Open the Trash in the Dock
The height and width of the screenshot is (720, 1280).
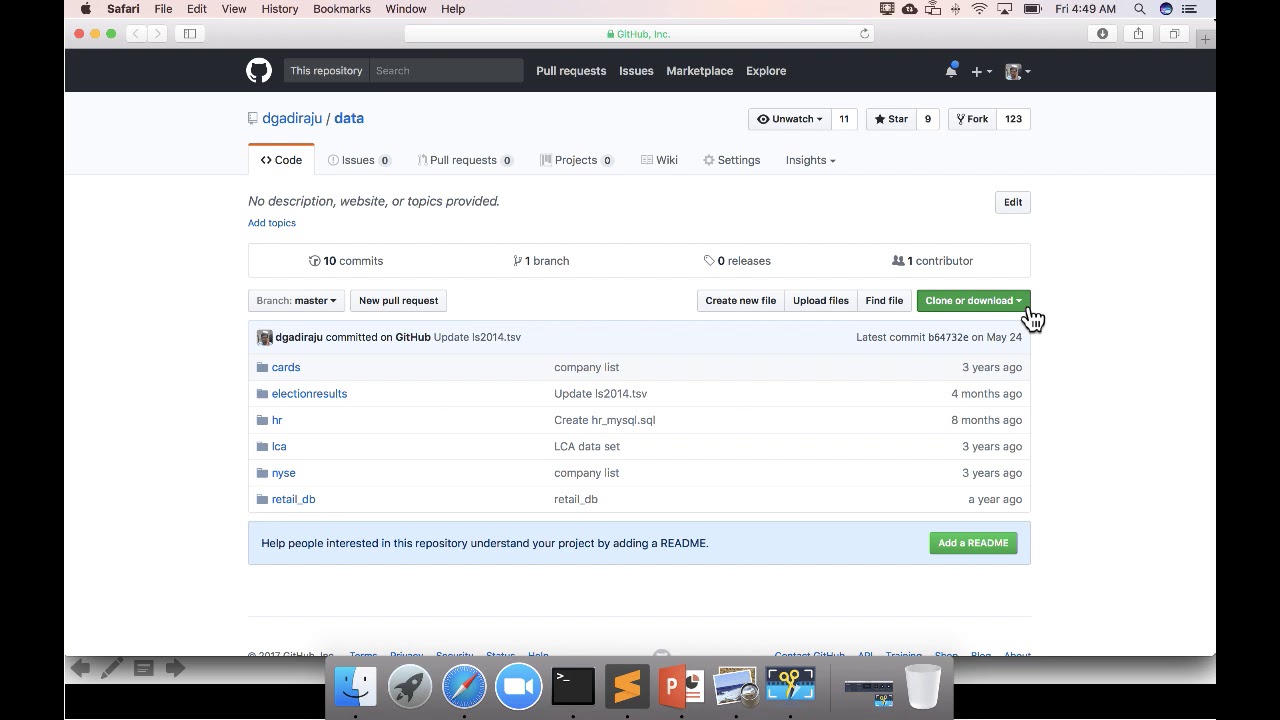point(922,686)
